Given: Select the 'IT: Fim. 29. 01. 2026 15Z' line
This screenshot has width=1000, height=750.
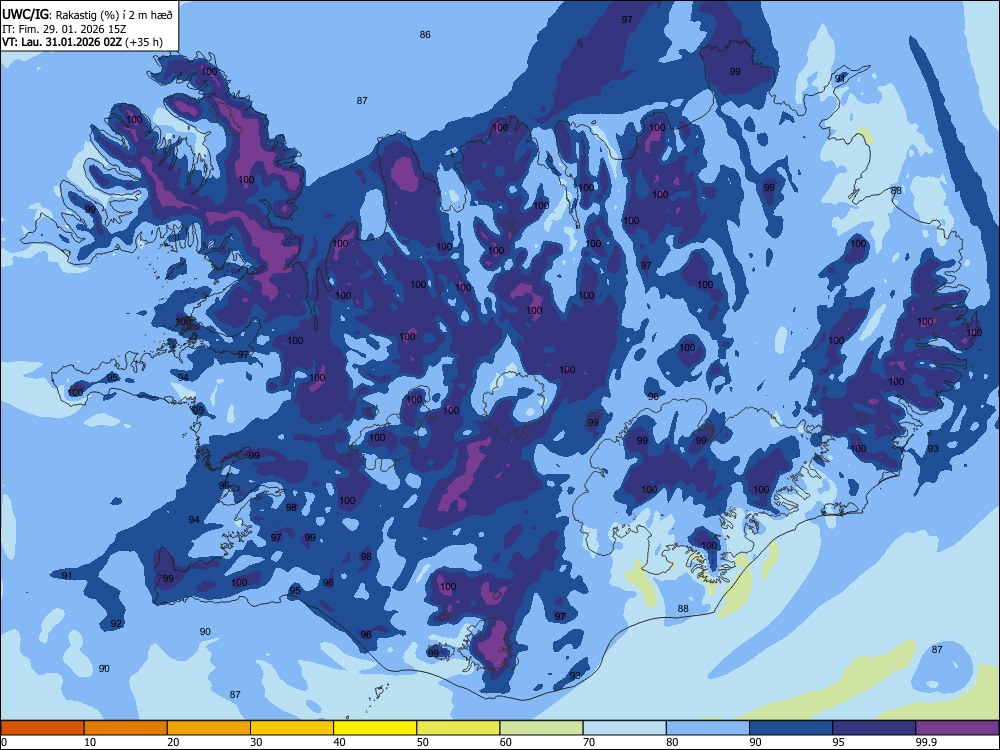Looking at the screenshot, I should pos(64,29).
